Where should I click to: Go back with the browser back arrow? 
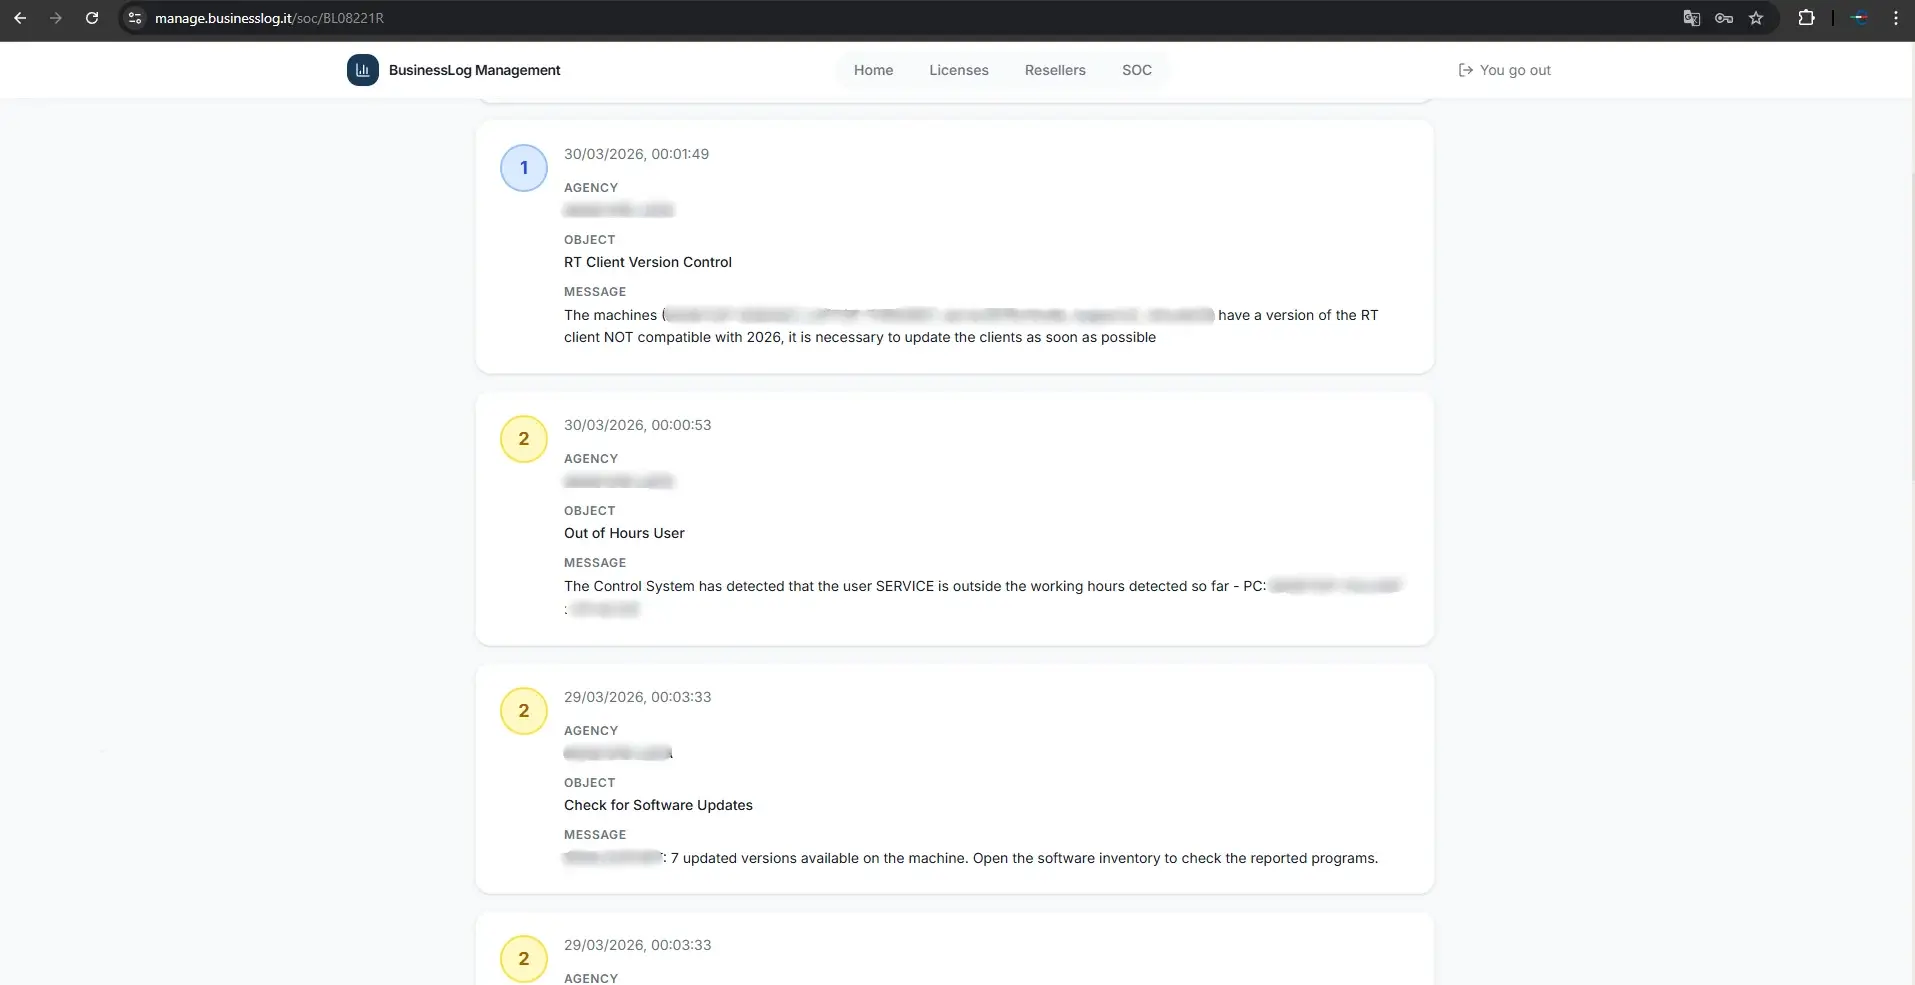pyautogui.click(x=20, y=18)
